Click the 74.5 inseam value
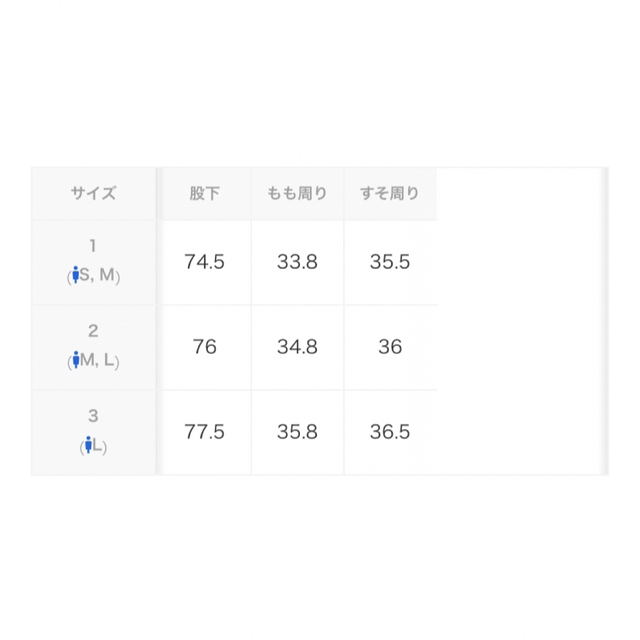Screen dimensions: 640x640 [x=204, y=262]
